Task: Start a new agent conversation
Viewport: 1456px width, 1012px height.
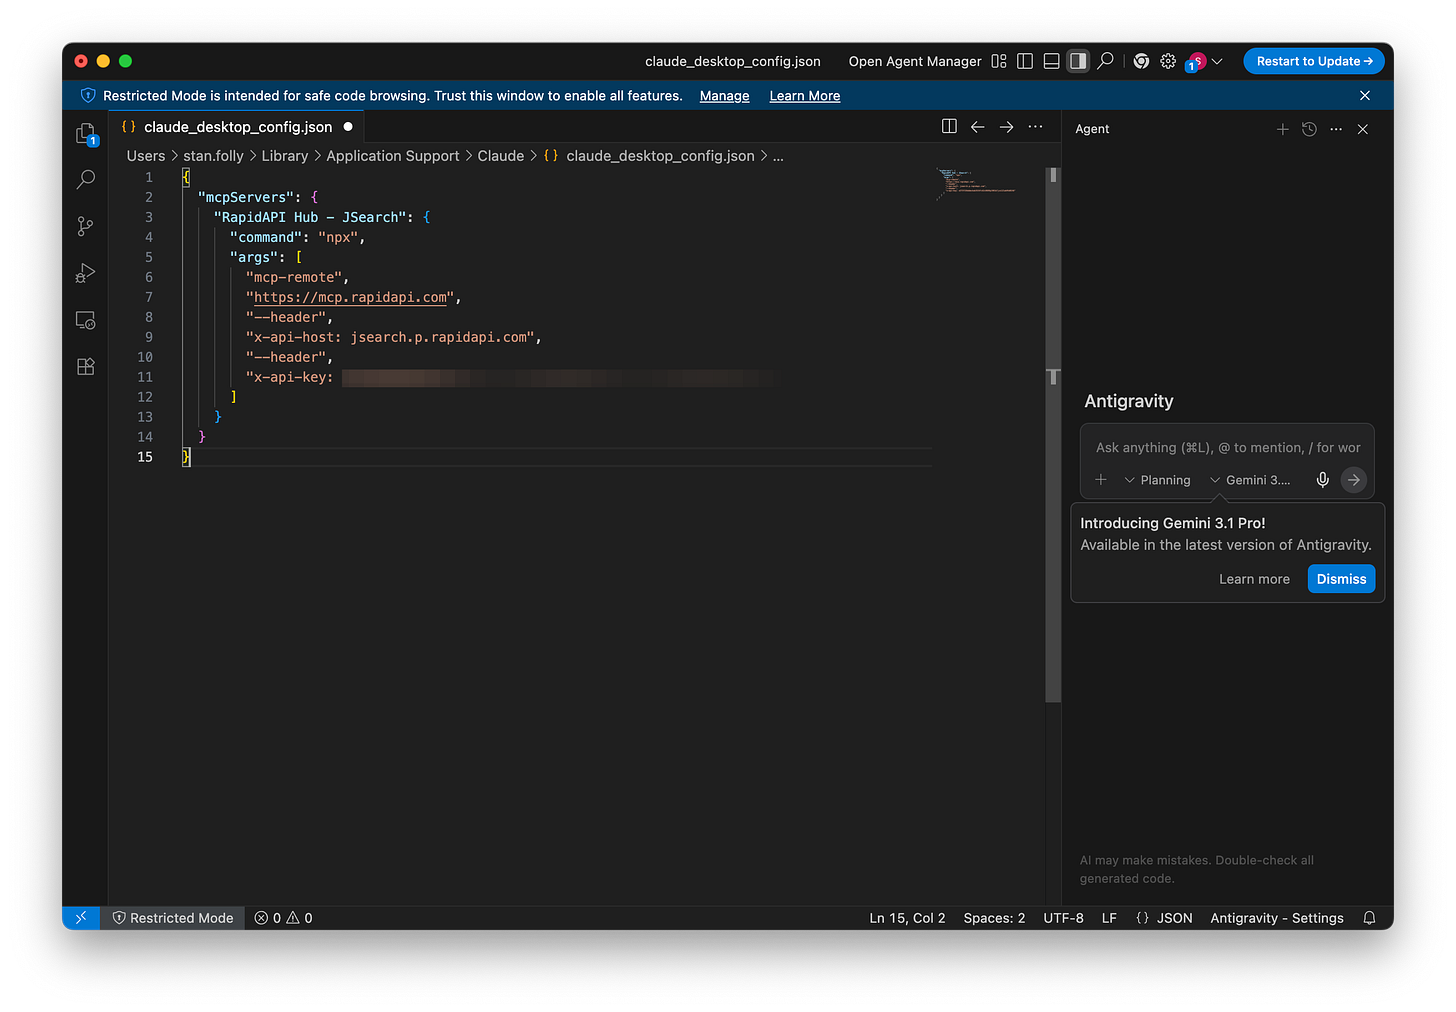Action: tap(1282, 129)
